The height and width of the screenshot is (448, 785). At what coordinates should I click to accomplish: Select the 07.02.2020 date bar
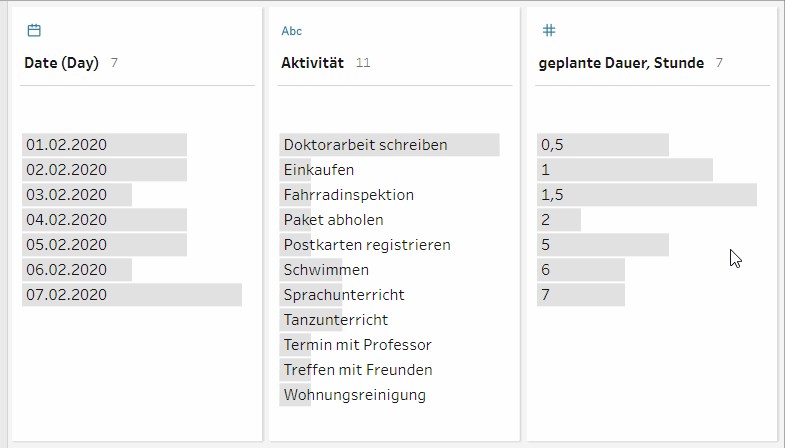coord(132,295)
